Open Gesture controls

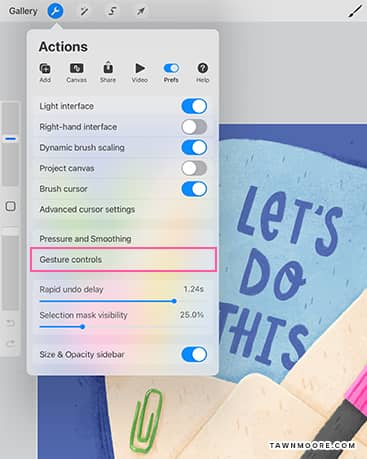pos(123,260)
